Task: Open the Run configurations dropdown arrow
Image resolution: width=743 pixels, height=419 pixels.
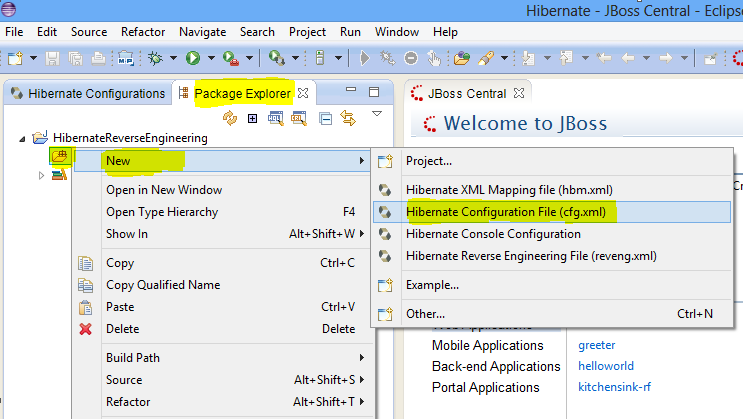Action: tap(211, 58)
